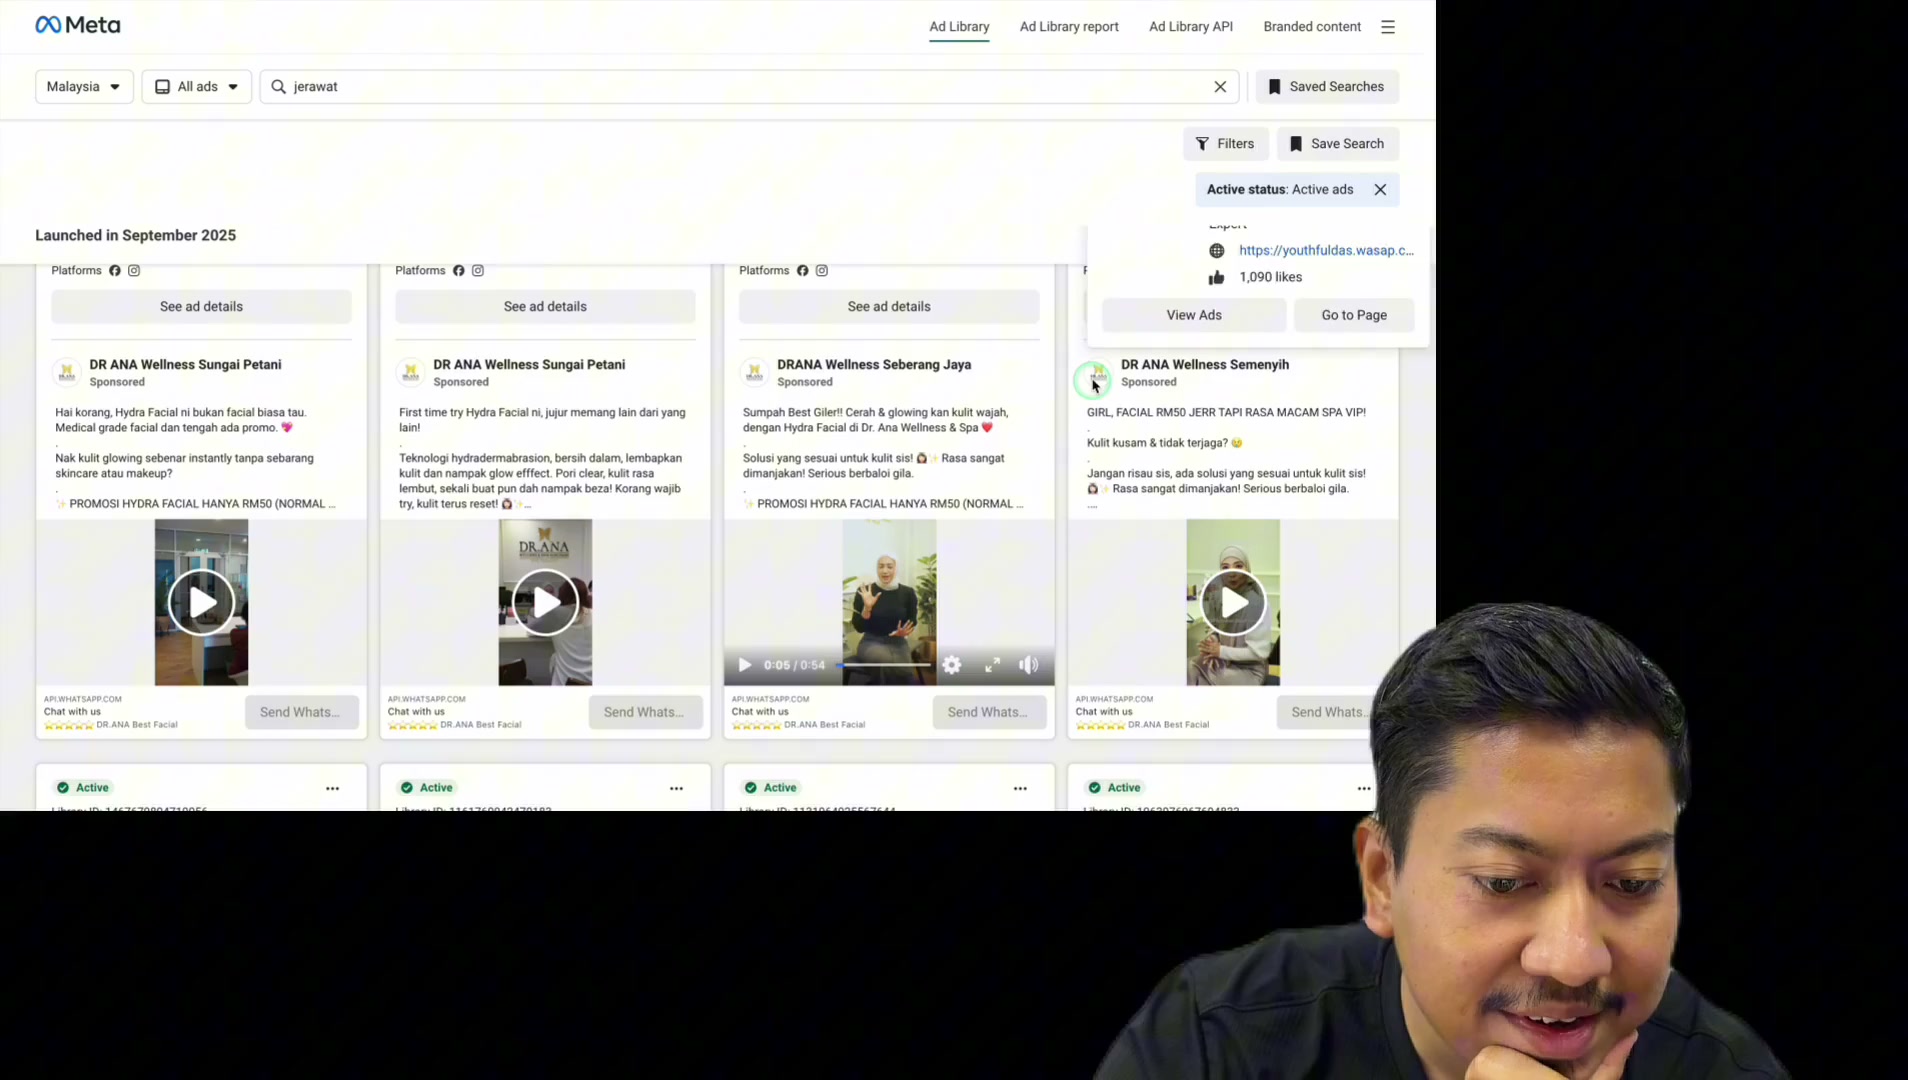Click View Ads in page popup
This screenshot has height=1080, width=1908.
click(x=1194, y=315)
